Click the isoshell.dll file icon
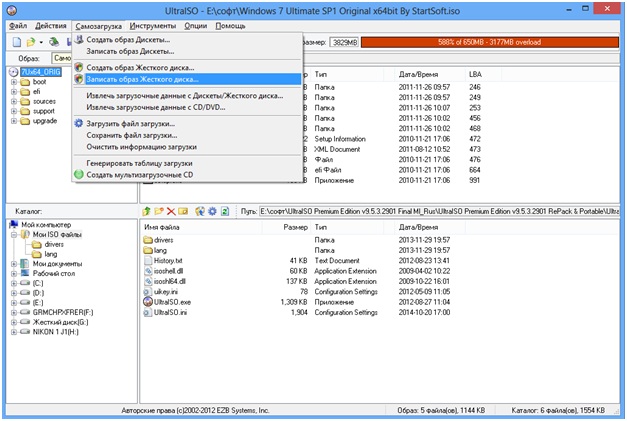Viewport: 627px width, 421px height. point(148,271)
